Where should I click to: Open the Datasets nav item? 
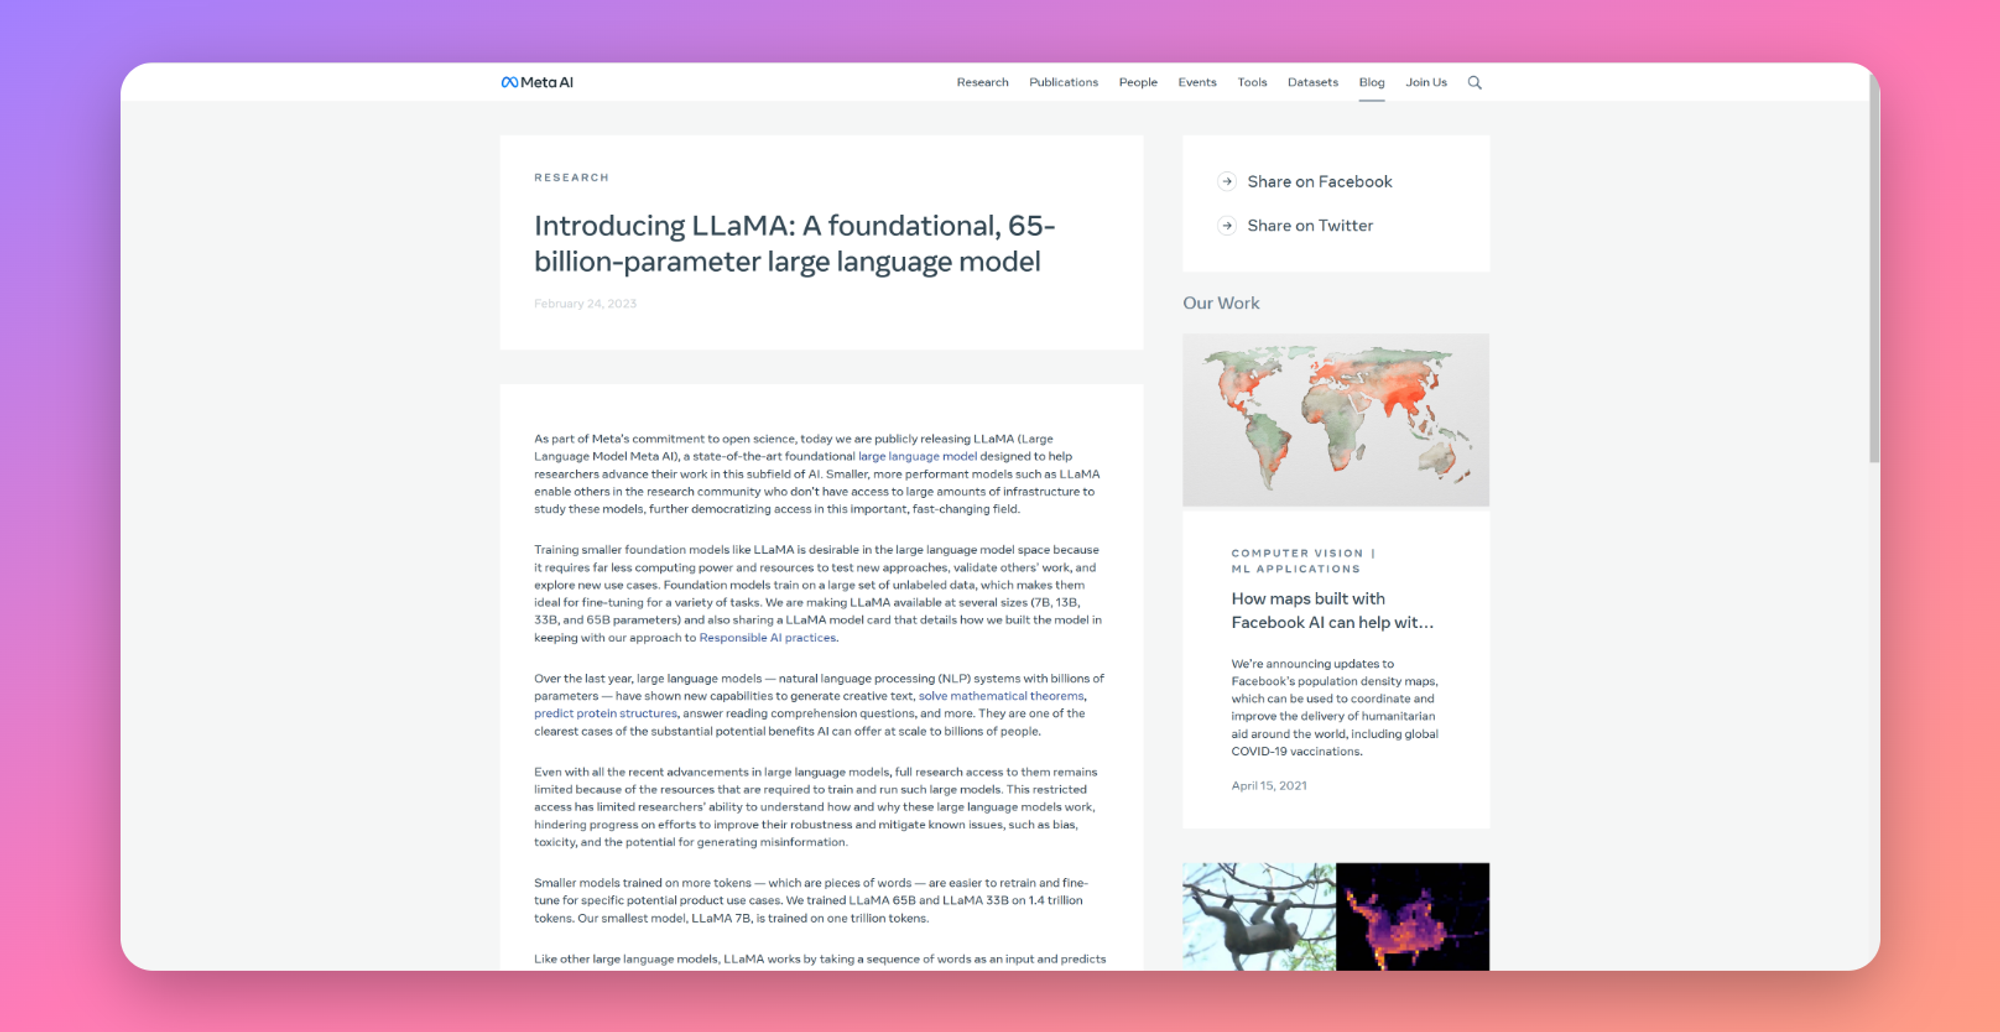1312,82
